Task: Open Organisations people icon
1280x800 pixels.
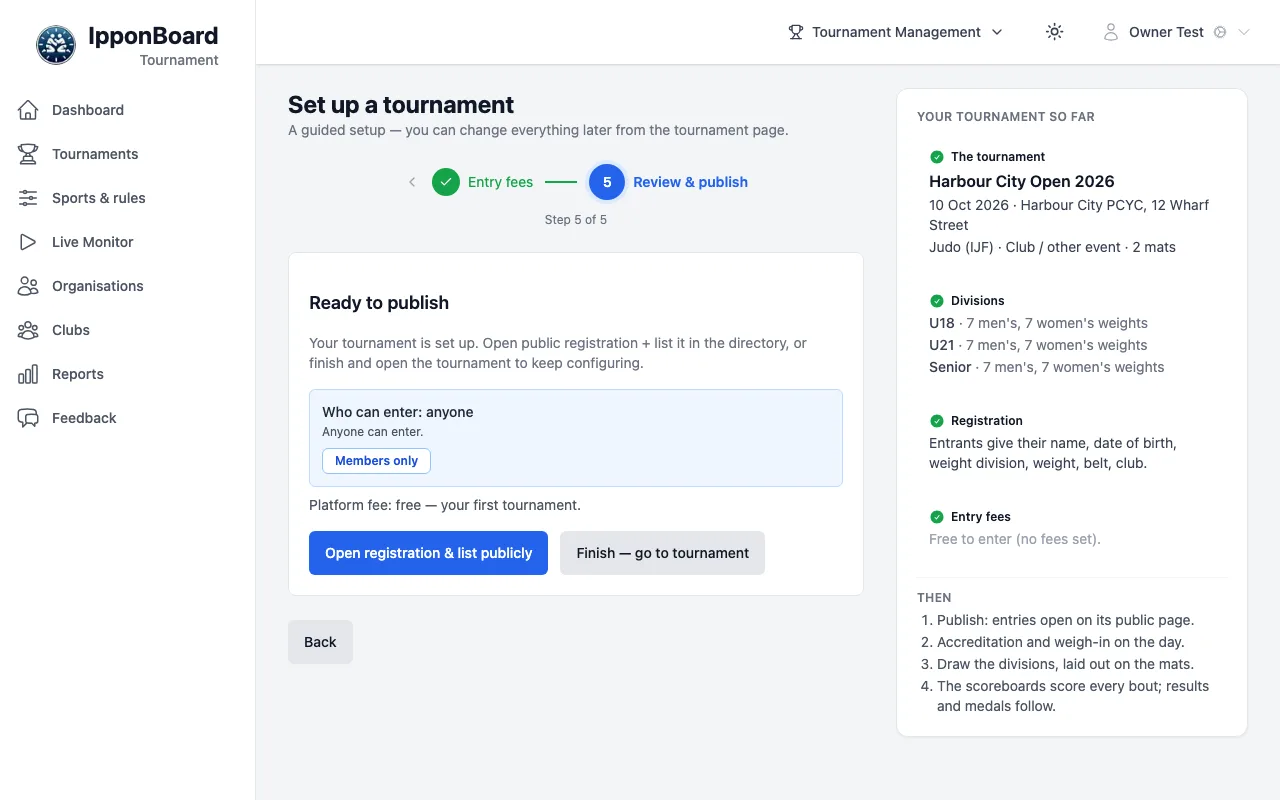Action: pos(28,286)
